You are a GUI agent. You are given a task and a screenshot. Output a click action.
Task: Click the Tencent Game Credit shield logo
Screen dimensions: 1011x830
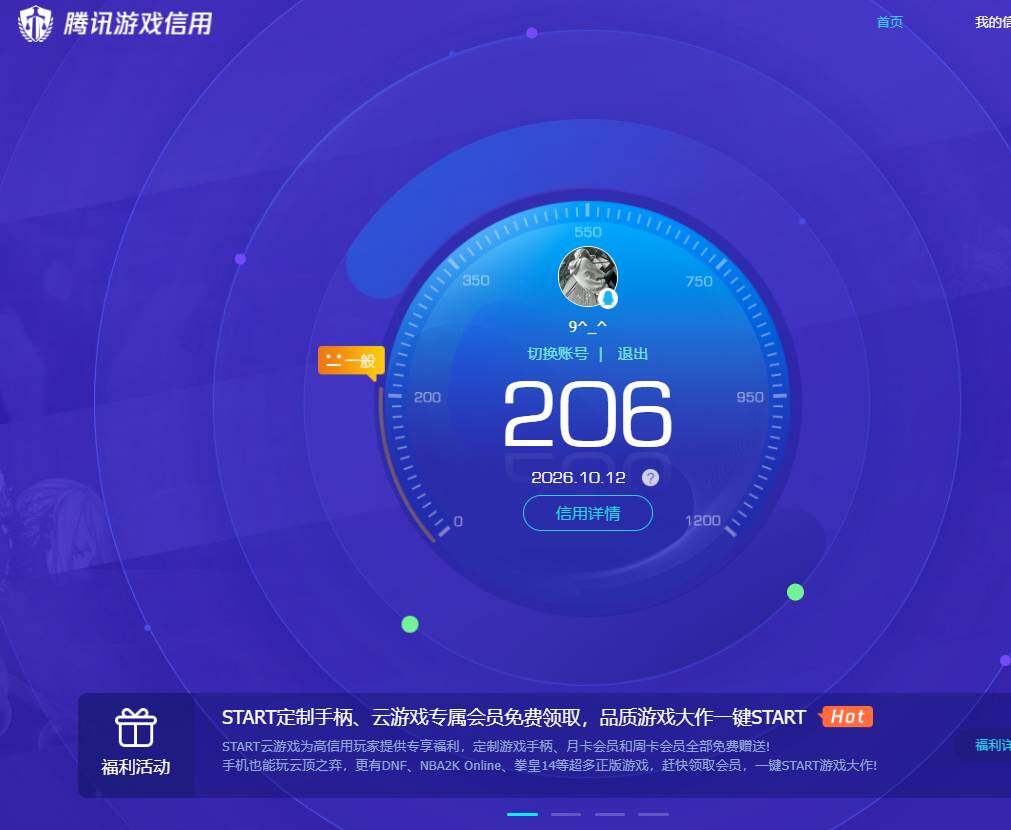coord(35,23)
